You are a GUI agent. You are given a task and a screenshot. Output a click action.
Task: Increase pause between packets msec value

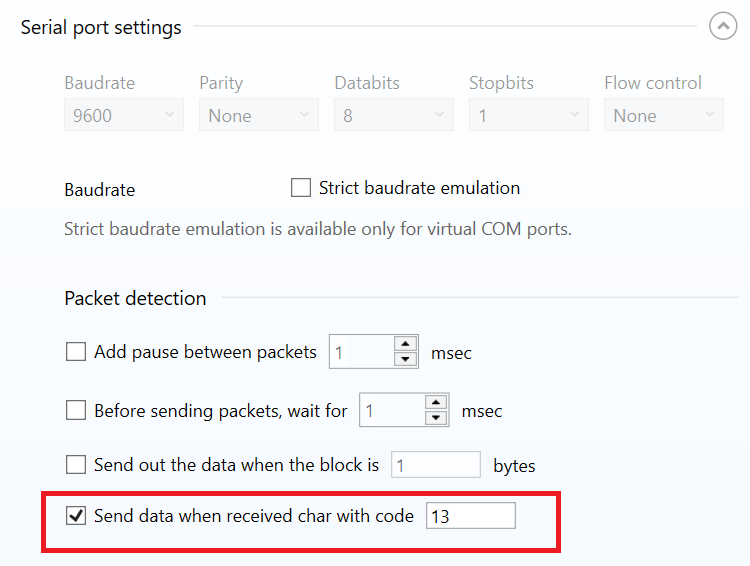point(405,345)
